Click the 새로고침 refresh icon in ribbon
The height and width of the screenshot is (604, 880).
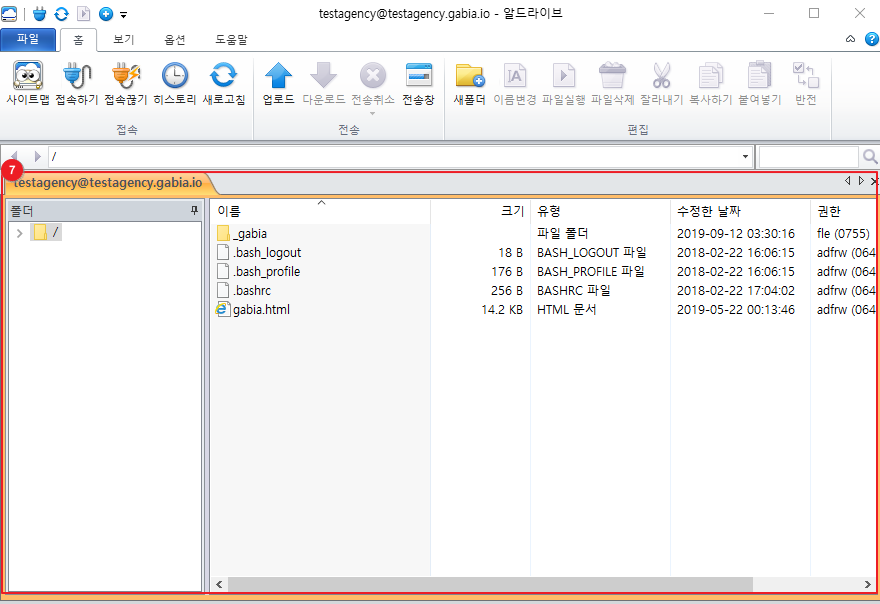point(223,83)
